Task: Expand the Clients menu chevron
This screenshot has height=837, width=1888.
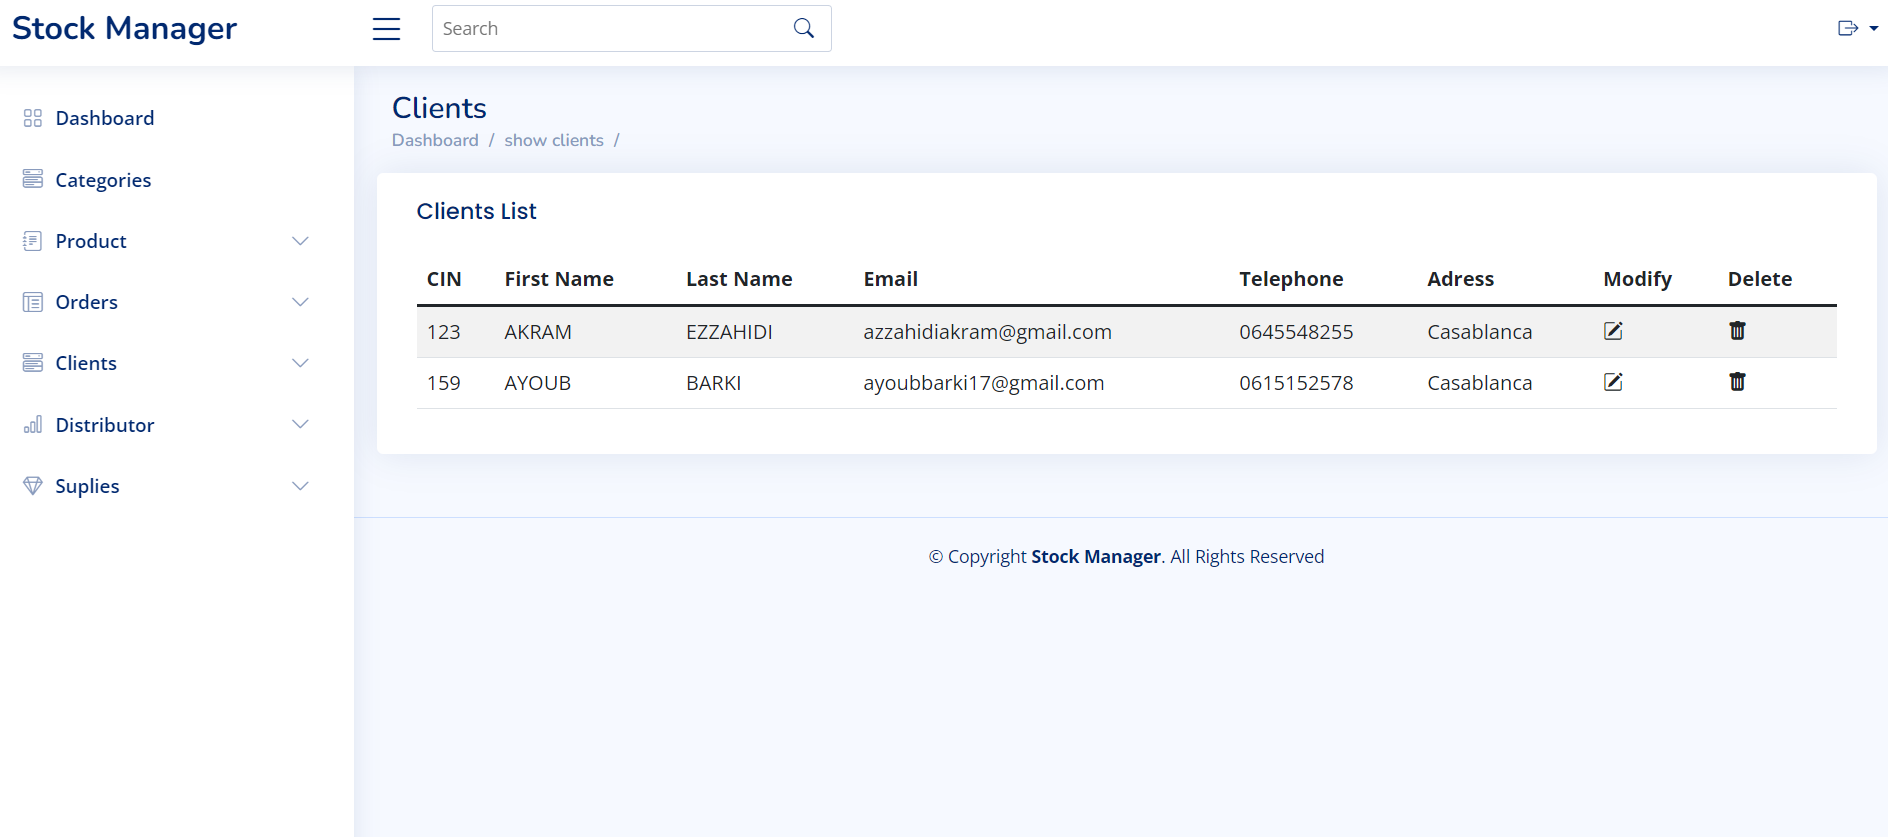Action: click(300, 363)
